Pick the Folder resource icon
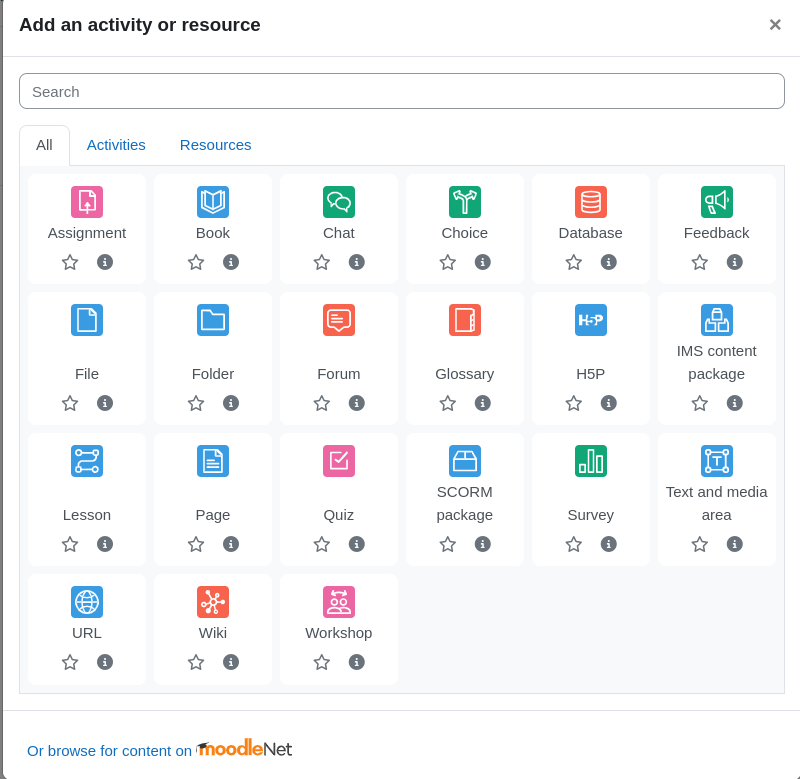Screen dimensions: 800x779 [213, 320]
